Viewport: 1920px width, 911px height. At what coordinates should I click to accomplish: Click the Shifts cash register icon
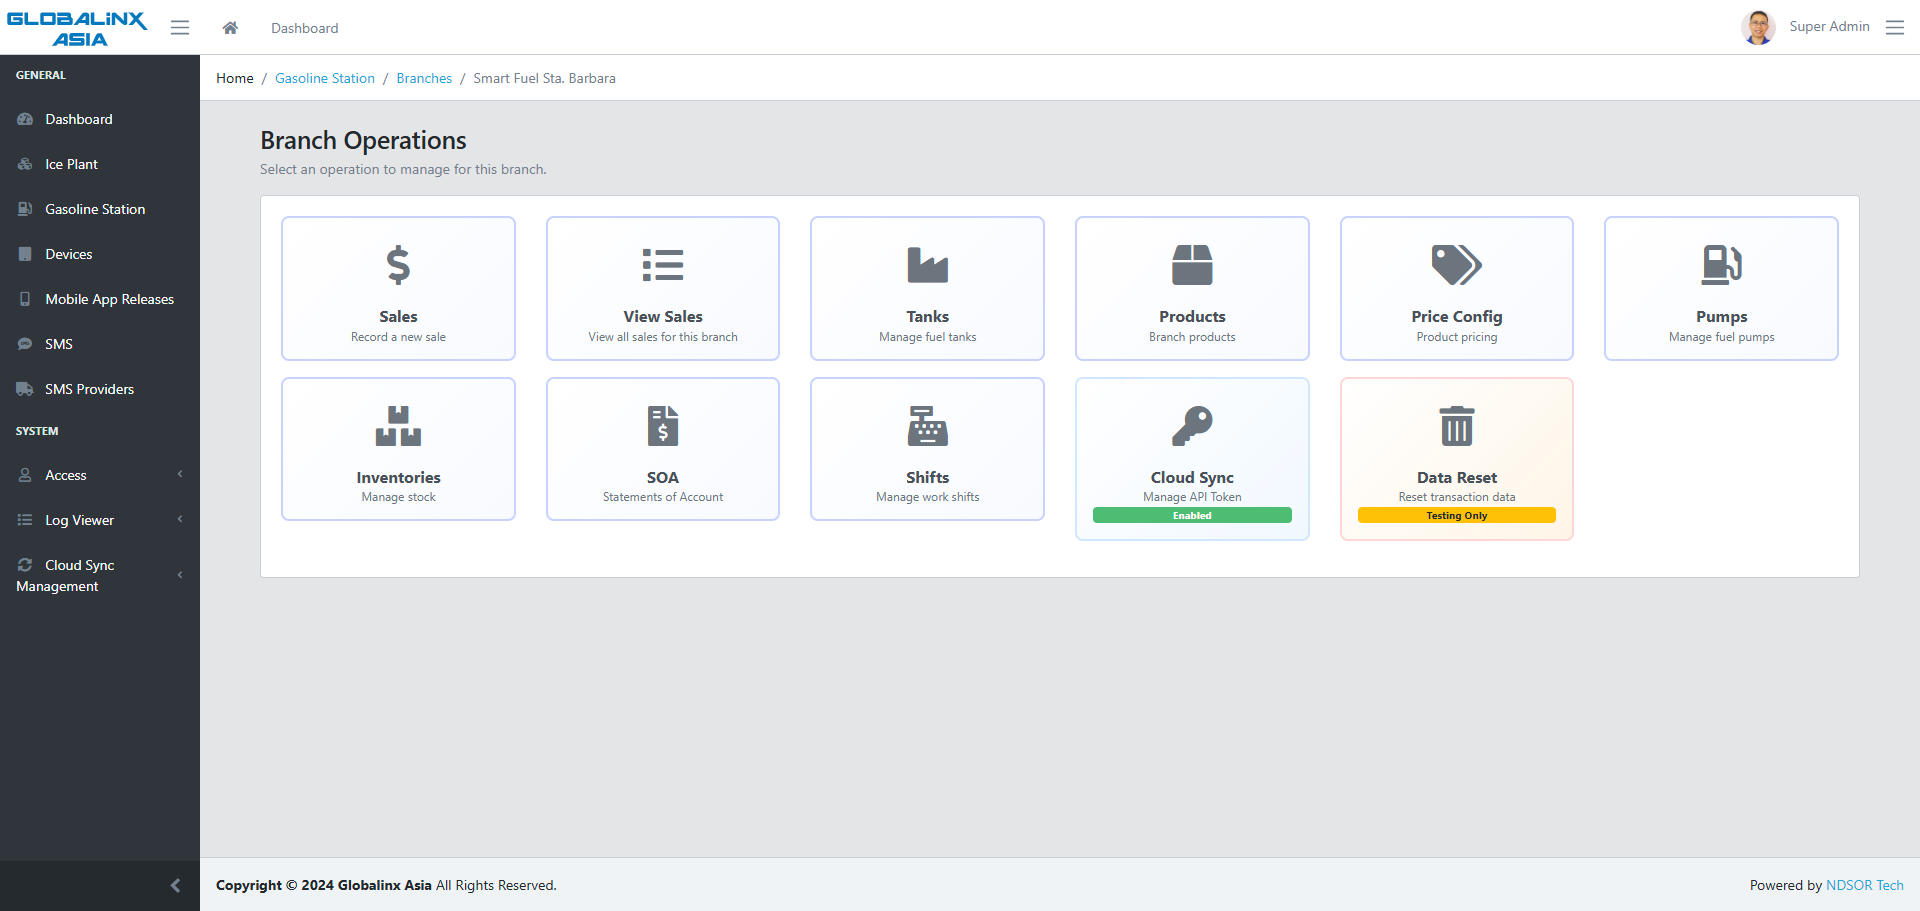point(927,426)
